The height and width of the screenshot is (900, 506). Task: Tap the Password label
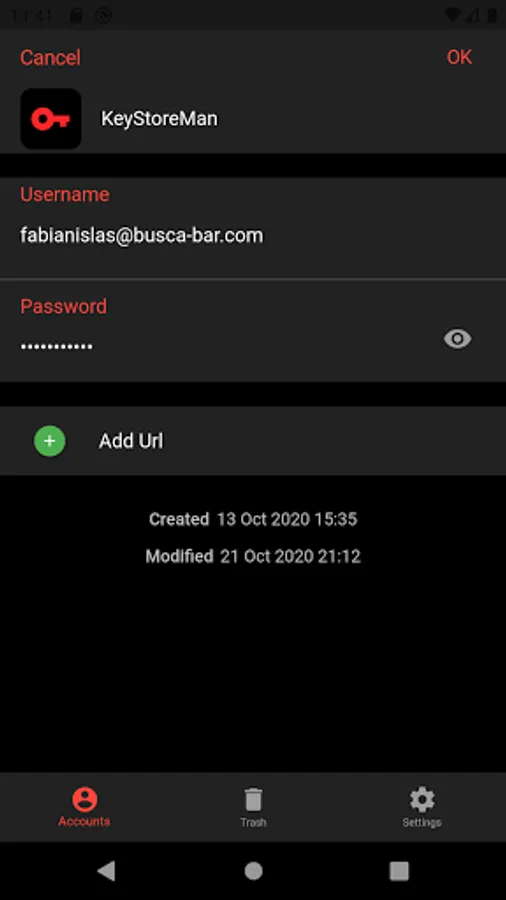tap(64, 306)
